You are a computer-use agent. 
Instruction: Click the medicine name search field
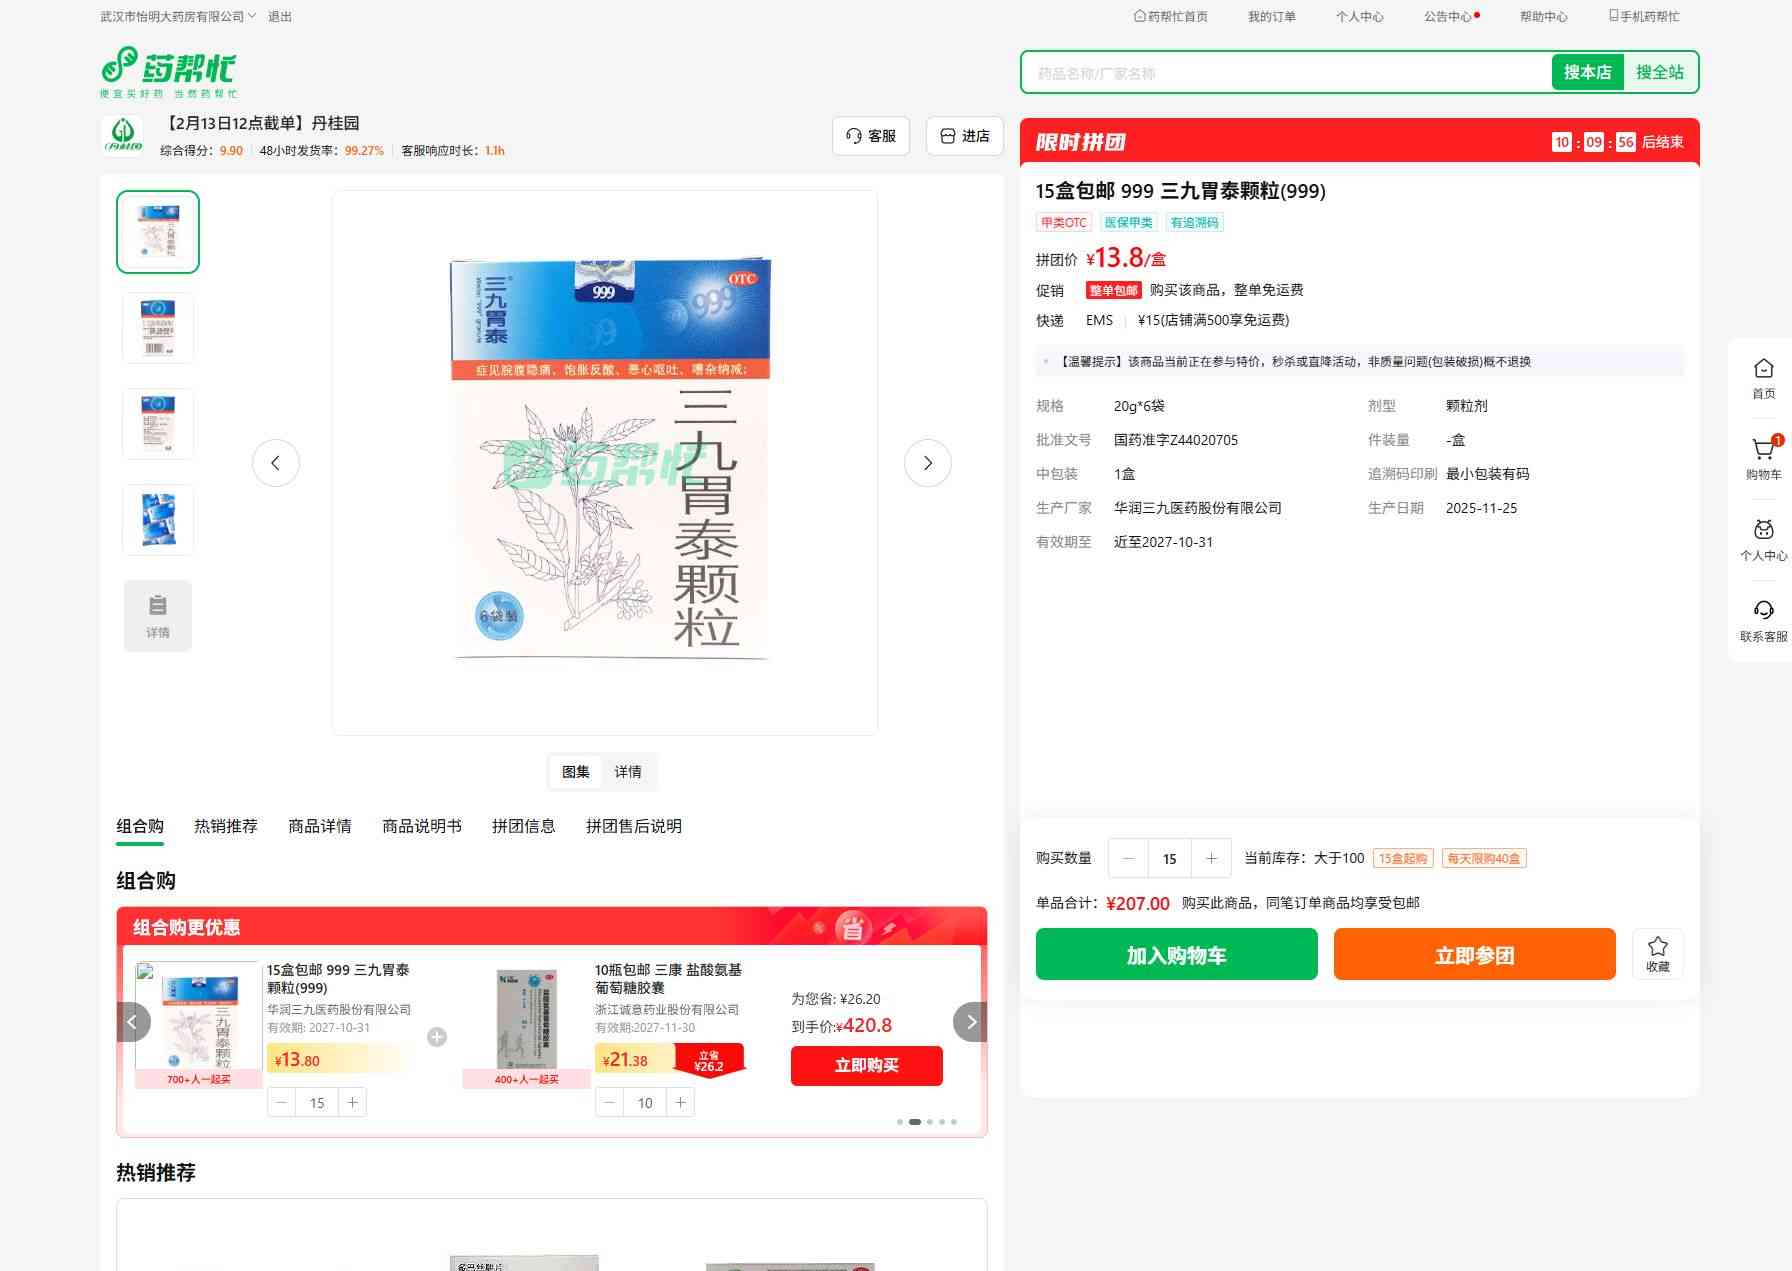point(1285,73)
